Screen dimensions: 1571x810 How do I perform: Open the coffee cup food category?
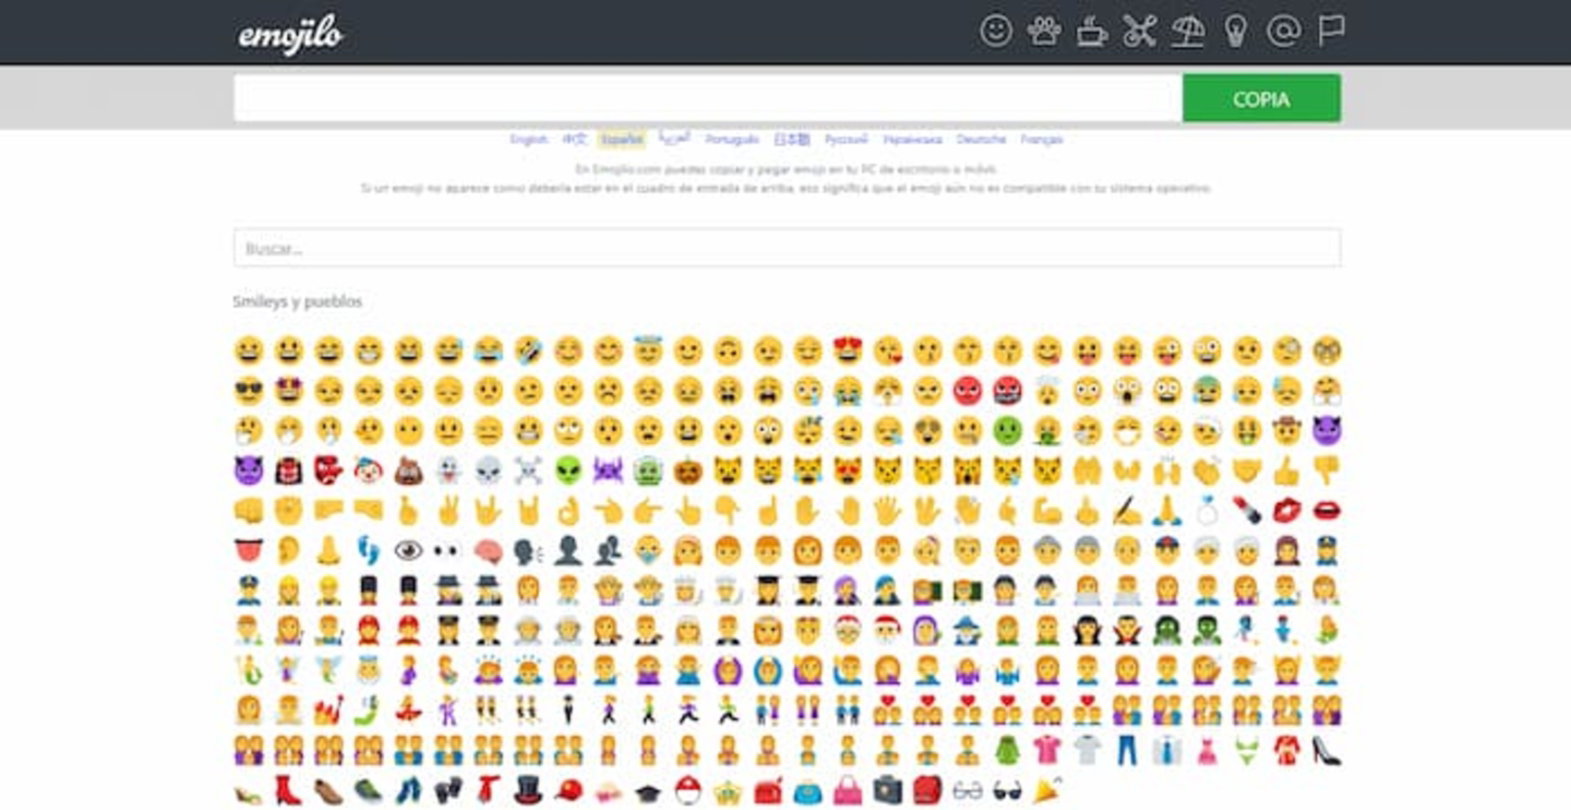pos(1091,32)
